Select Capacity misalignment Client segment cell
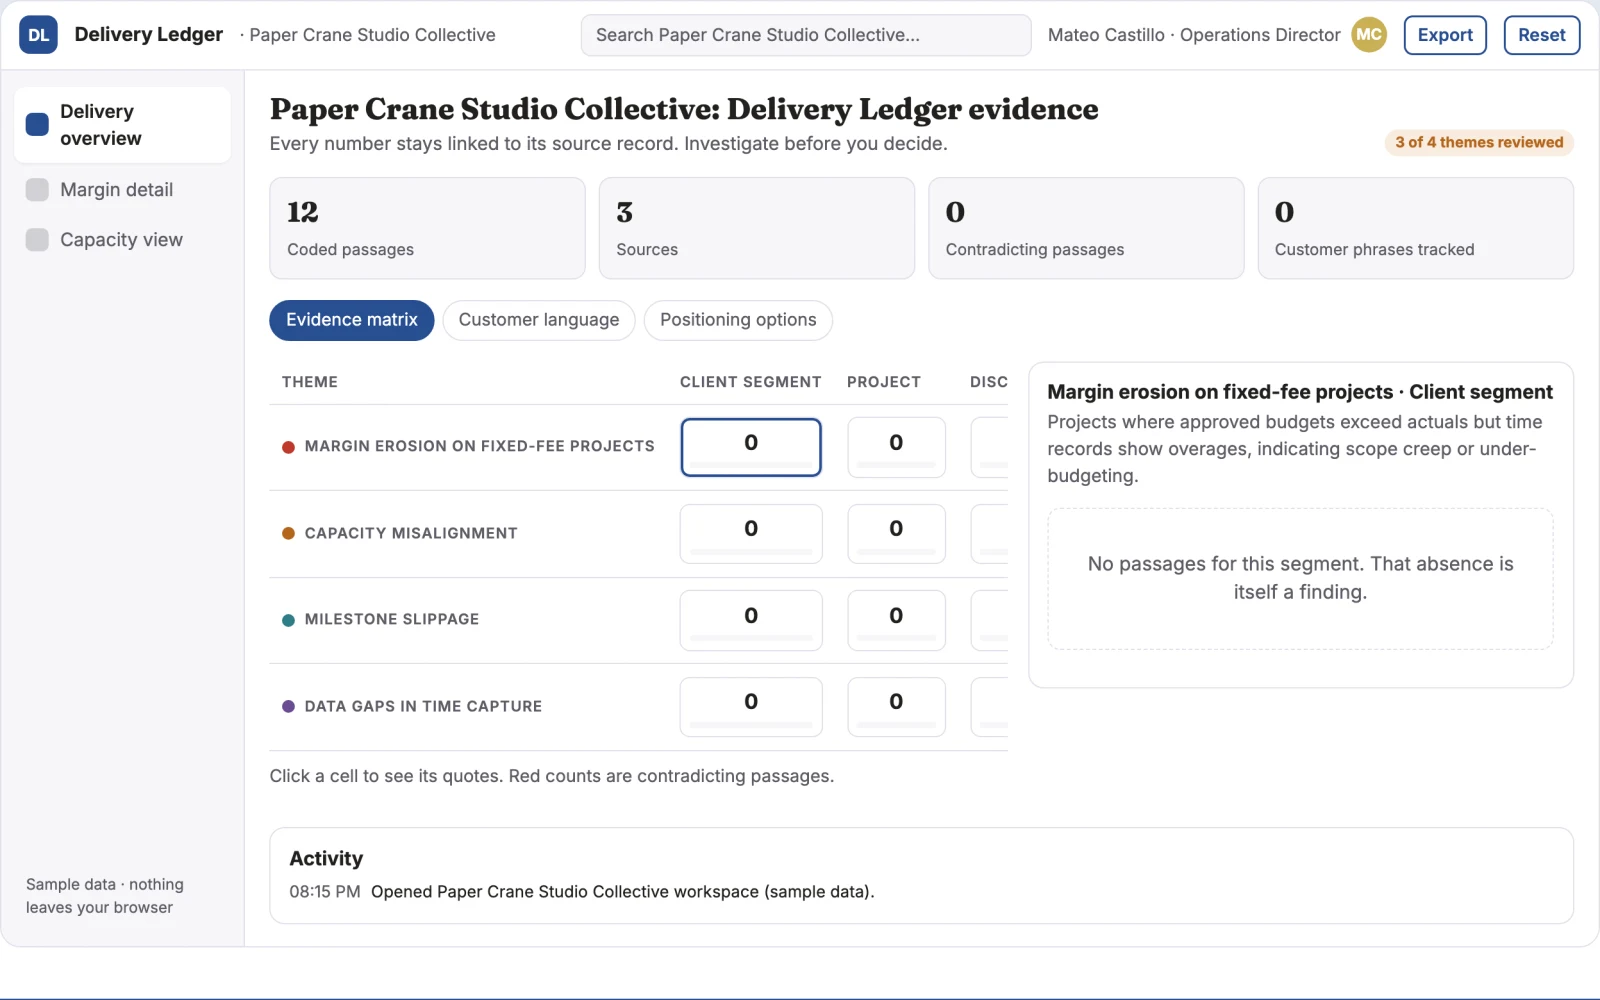 coord(751,534)
